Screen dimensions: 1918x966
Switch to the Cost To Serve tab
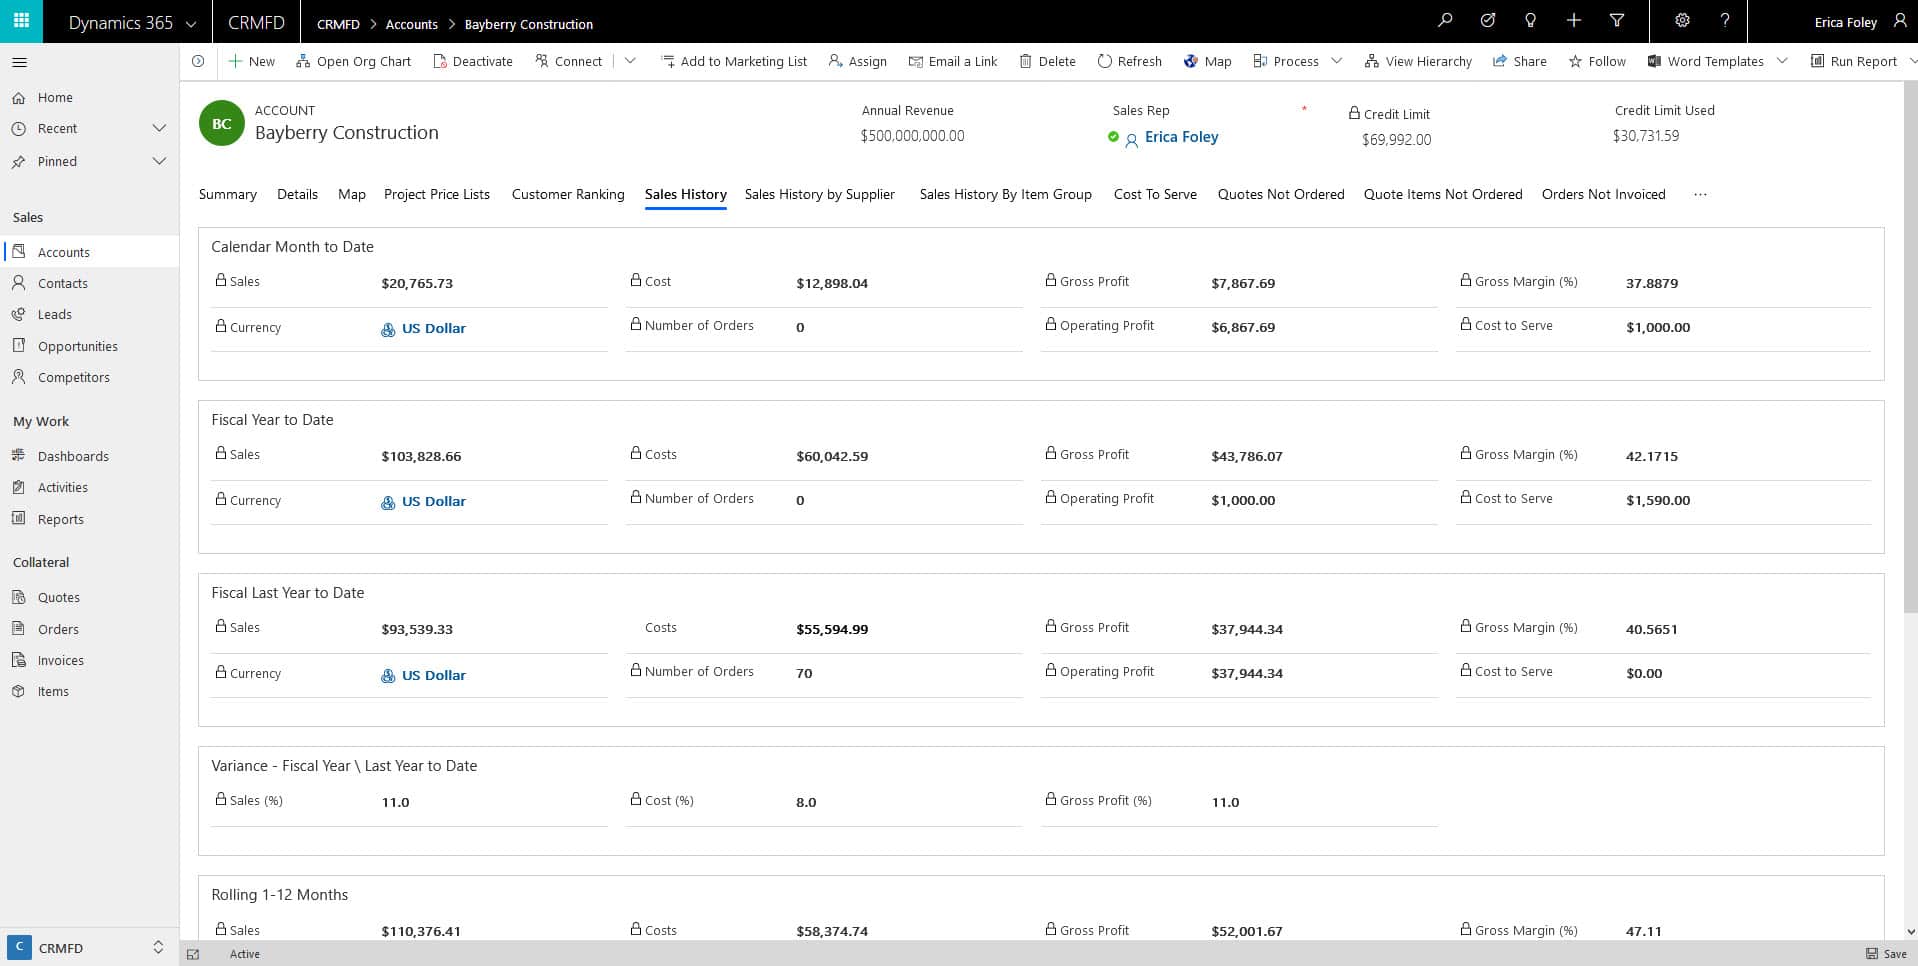click(1155, 194)
